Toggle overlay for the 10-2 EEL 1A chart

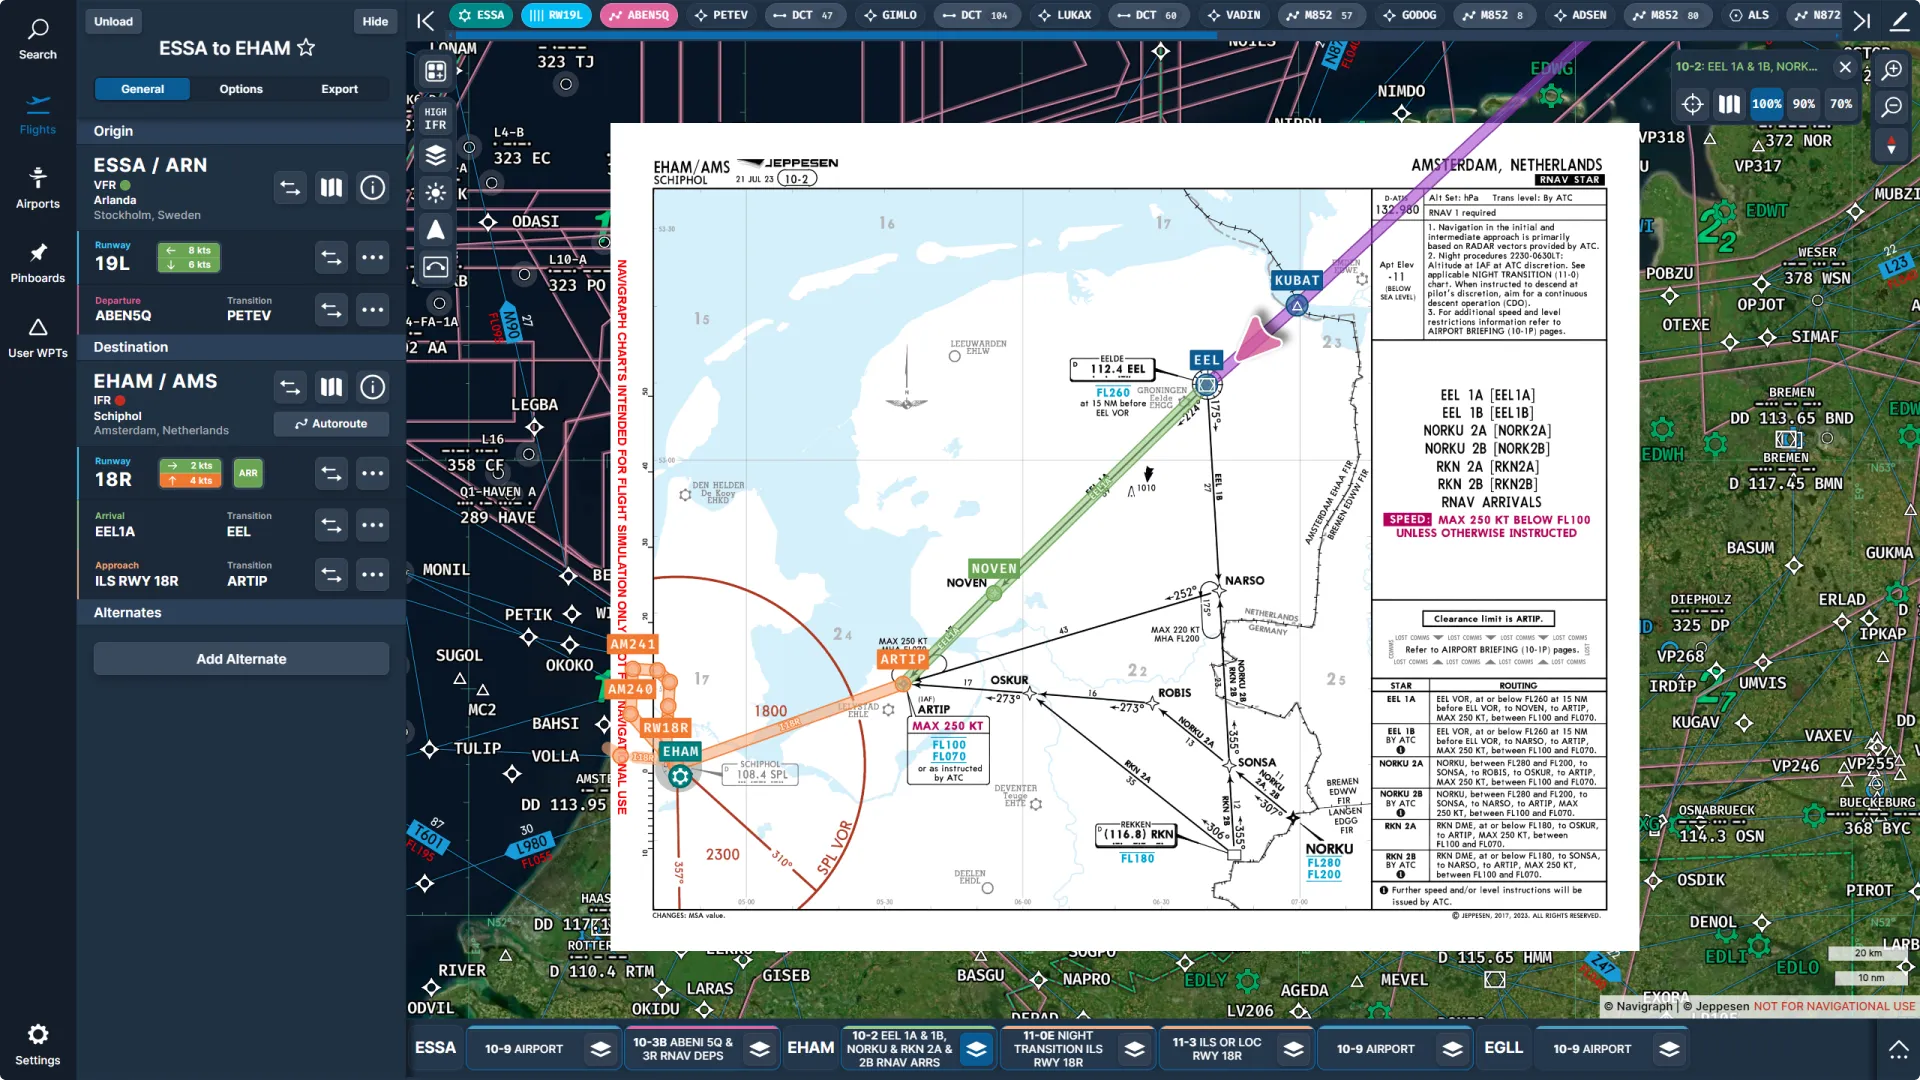976,1049
